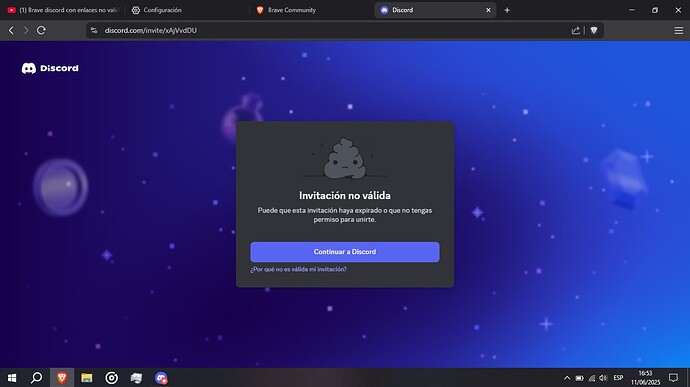Go back with the browser back arrow

(11, 30)
